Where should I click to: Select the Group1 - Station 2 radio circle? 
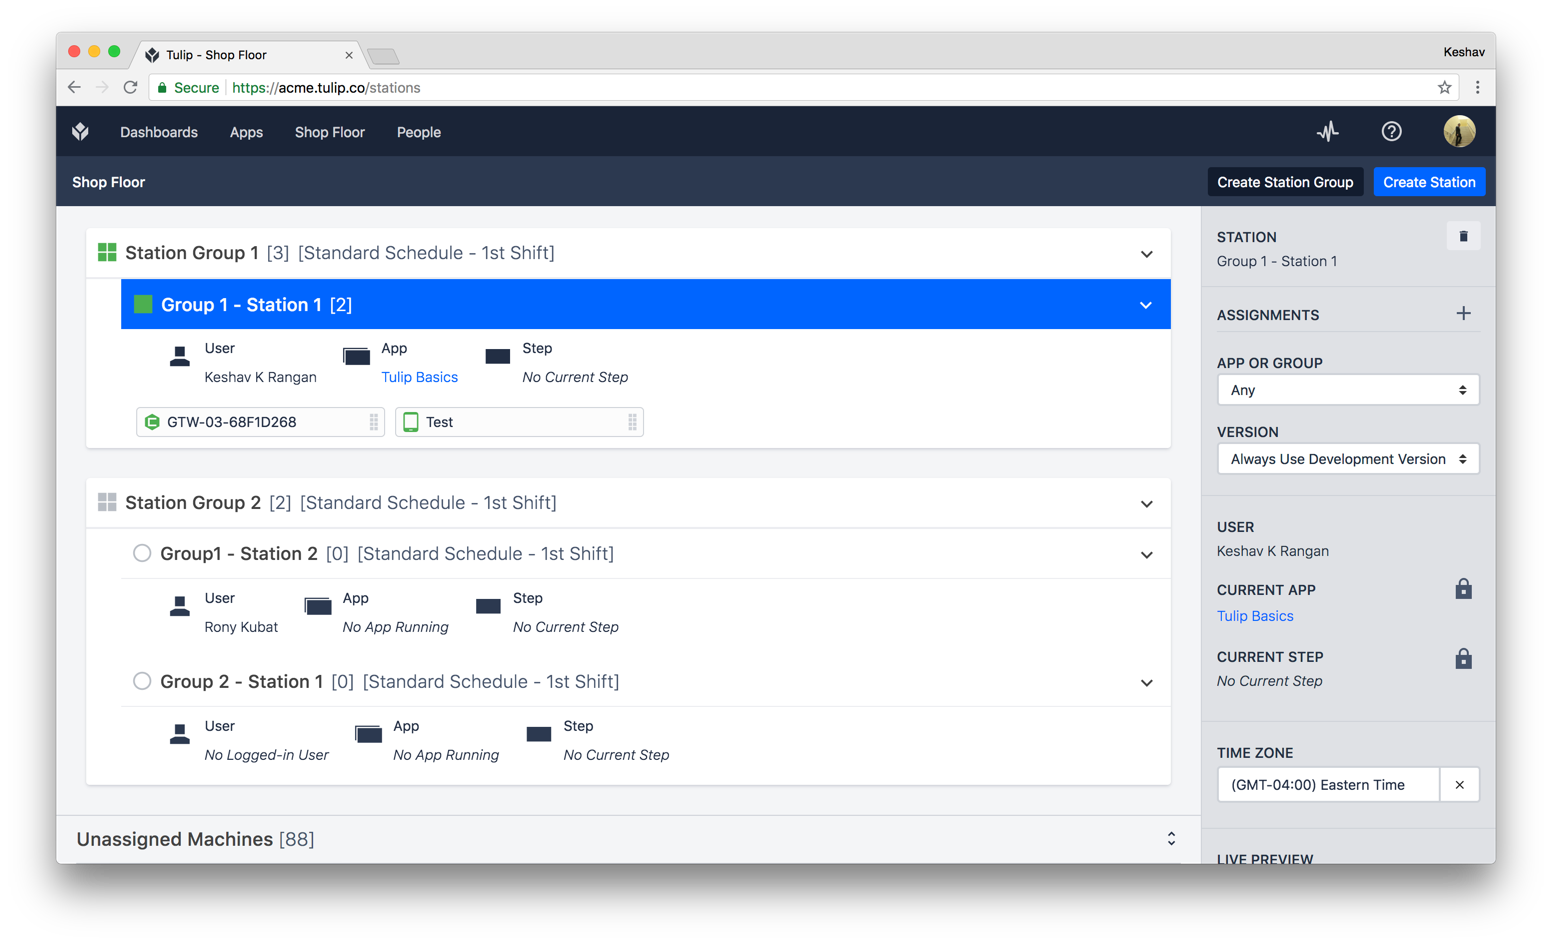pos(142,553)
